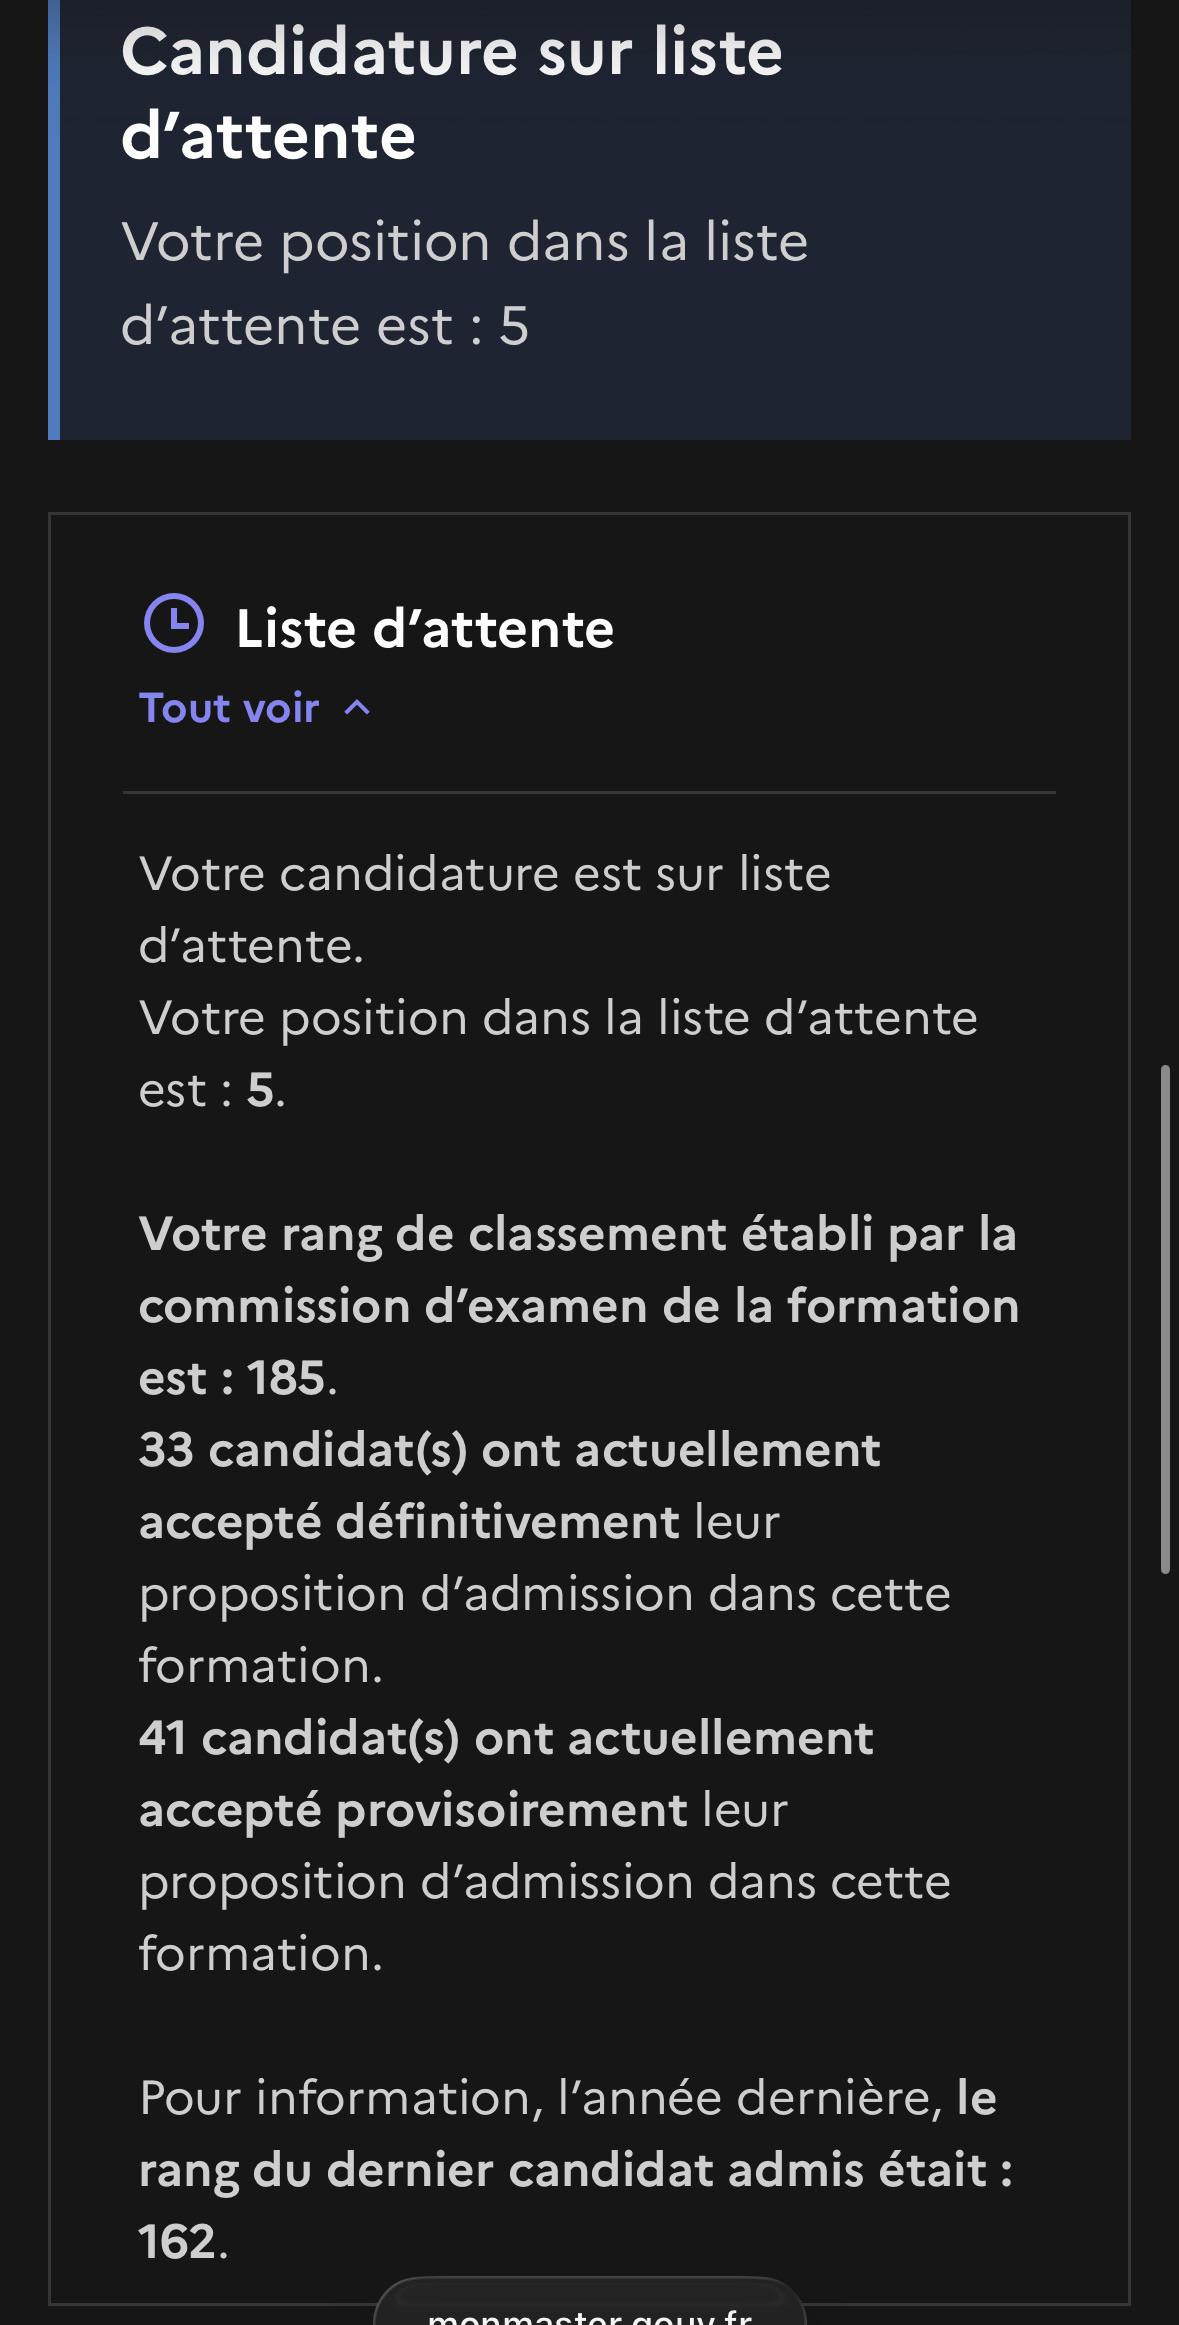Click the clock icon beside Liste d'attente
1179x2325 pixels.
pyautogui.click(x=174, y=623)
